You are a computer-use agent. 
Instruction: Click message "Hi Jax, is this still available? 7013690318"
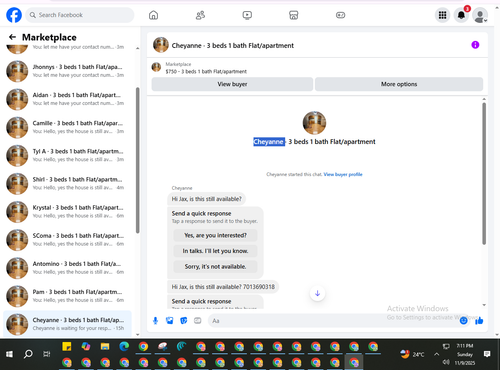[223, 287]
